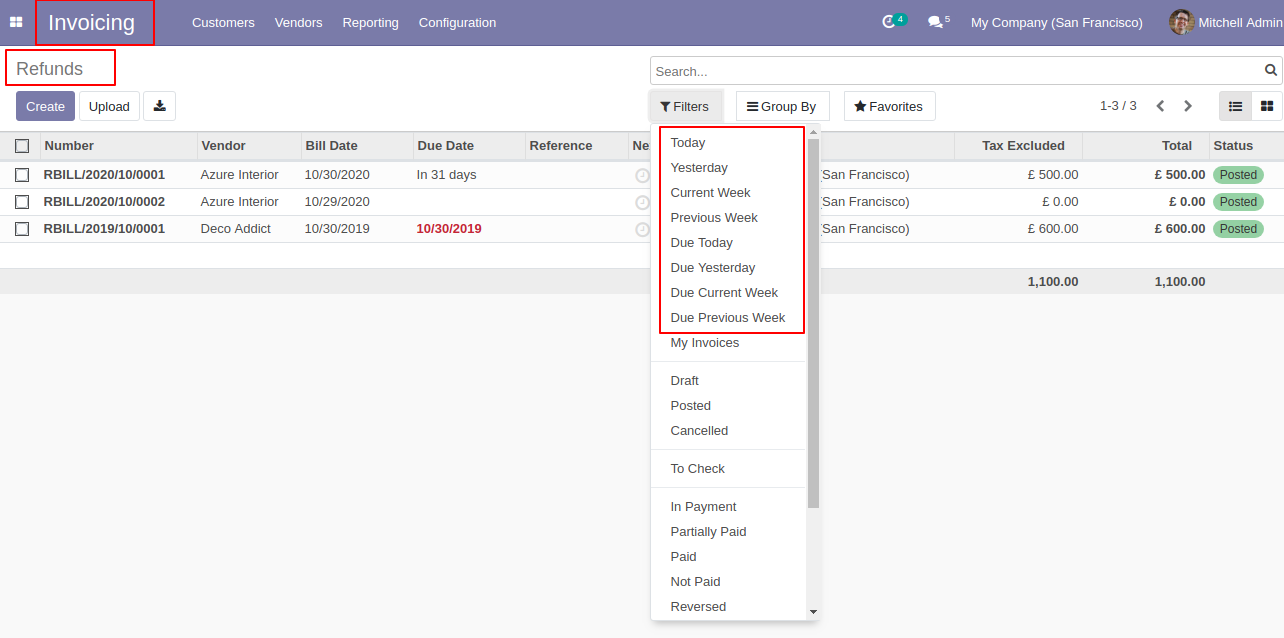The width and height of the screenshot is (1284, 638).
Task: Check the RBILL/2019/10/0001 row checkbox
Action: [x=22, y=229]
